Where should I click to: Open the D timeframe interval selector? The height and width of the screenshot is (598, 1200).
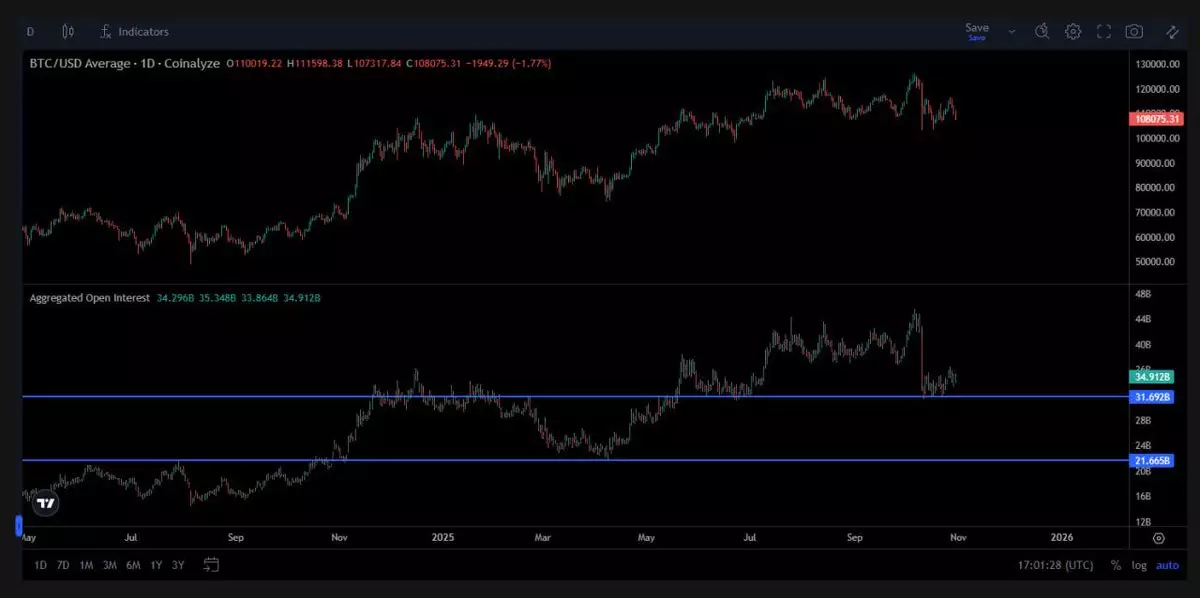click(30, 32)
